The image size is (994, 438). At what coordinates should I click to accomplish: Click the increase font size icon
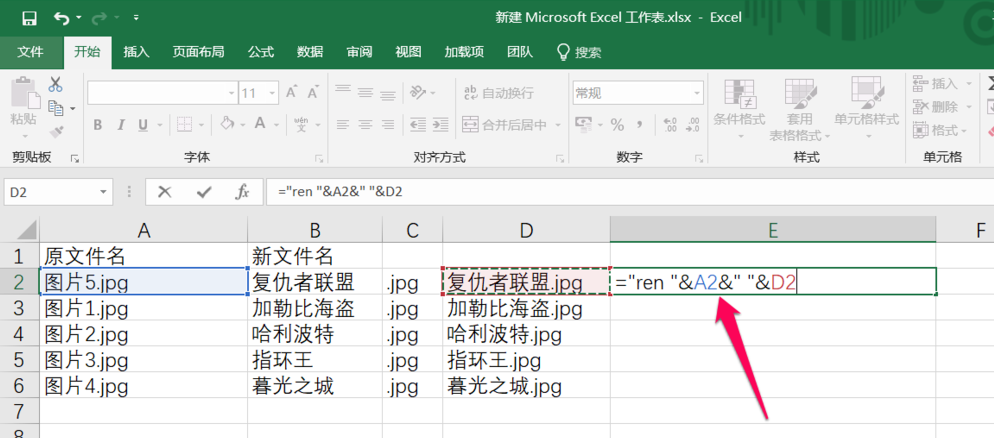pyautogui.click(x=294, y=93)
